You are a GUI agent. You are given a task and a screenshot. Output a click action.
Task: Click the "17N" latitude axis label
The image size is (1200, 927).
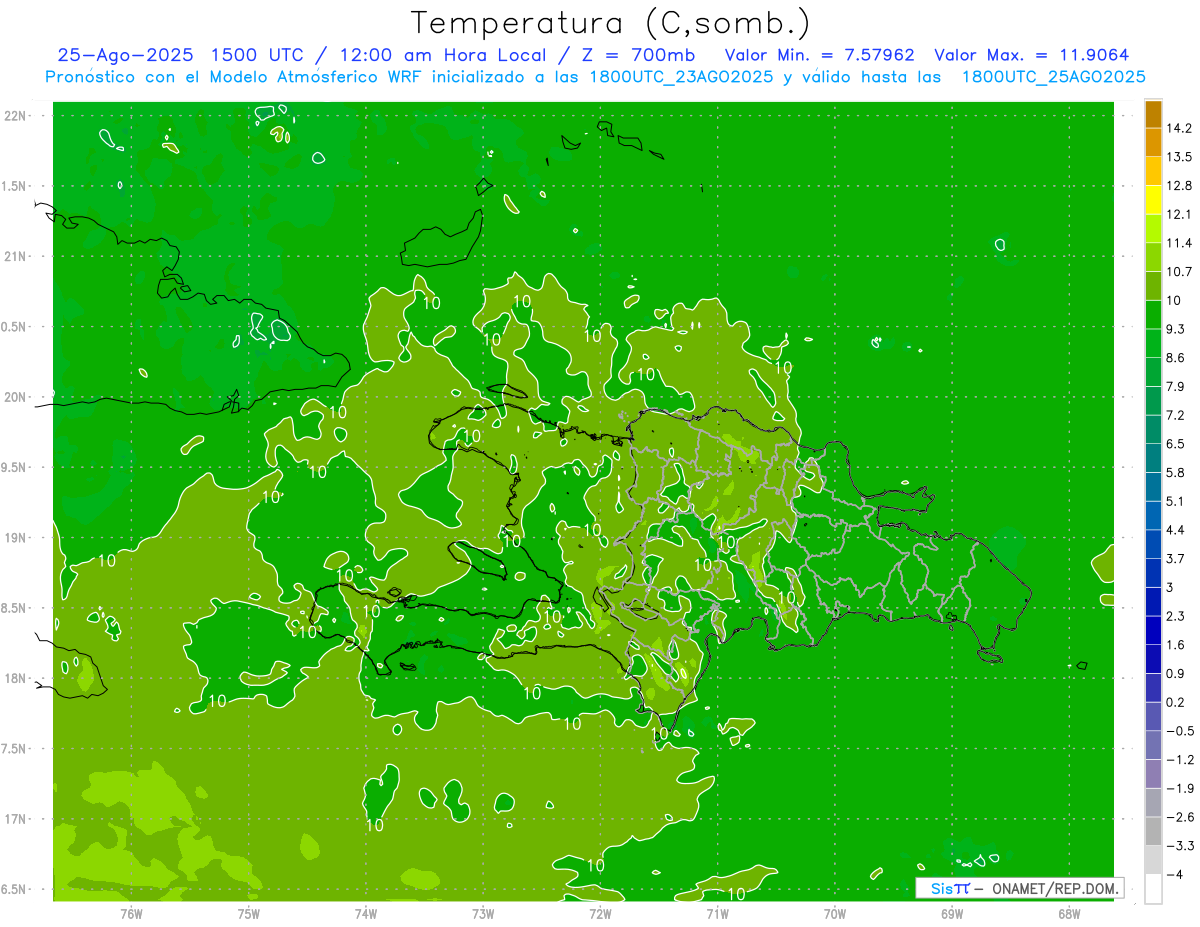coord(15,819)
